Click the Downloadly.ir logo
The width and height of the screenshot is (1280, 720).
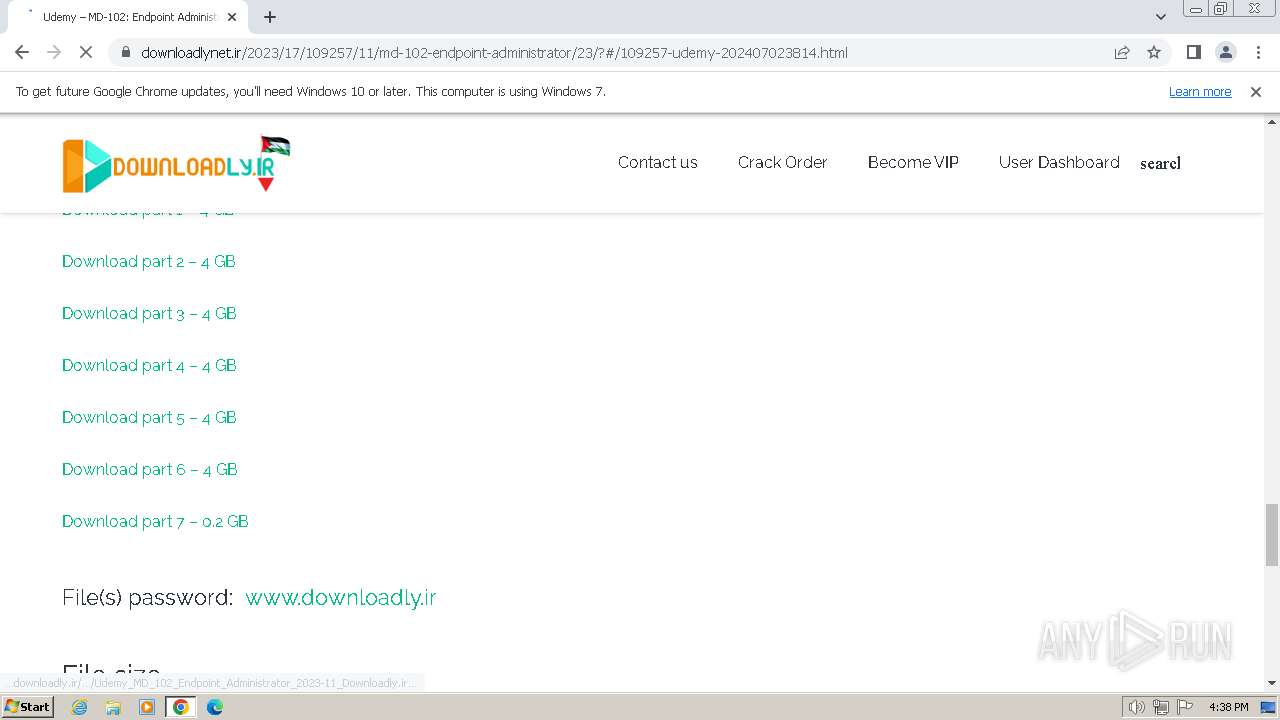(176, 164)
